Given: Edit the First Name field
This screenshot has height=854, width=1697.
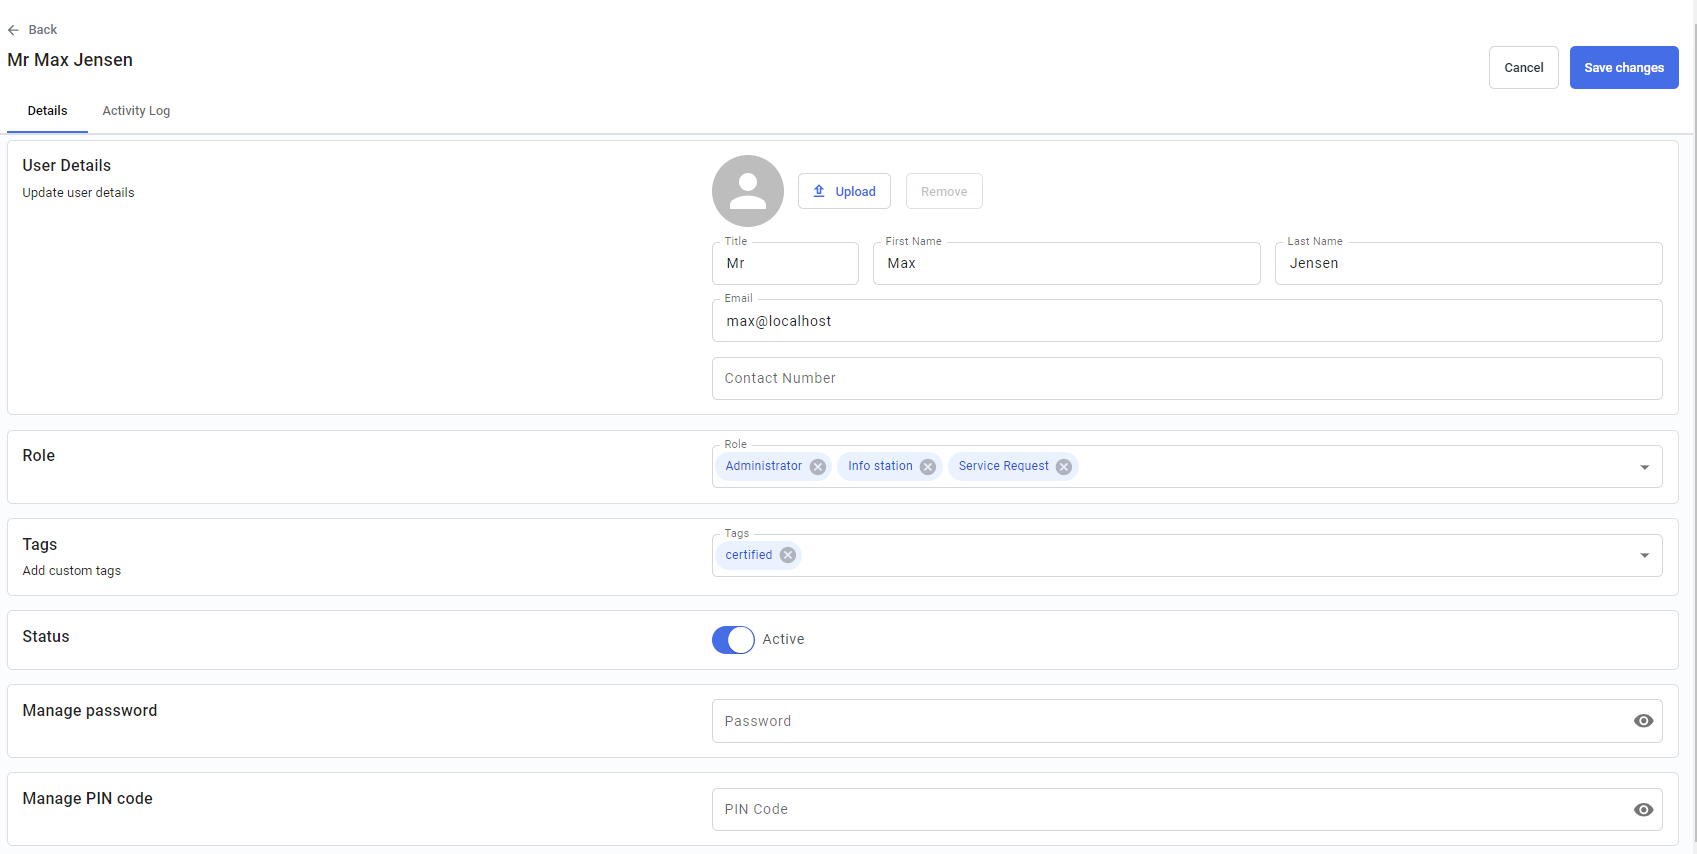Looking at the screenshot, I should point(1066,263).
